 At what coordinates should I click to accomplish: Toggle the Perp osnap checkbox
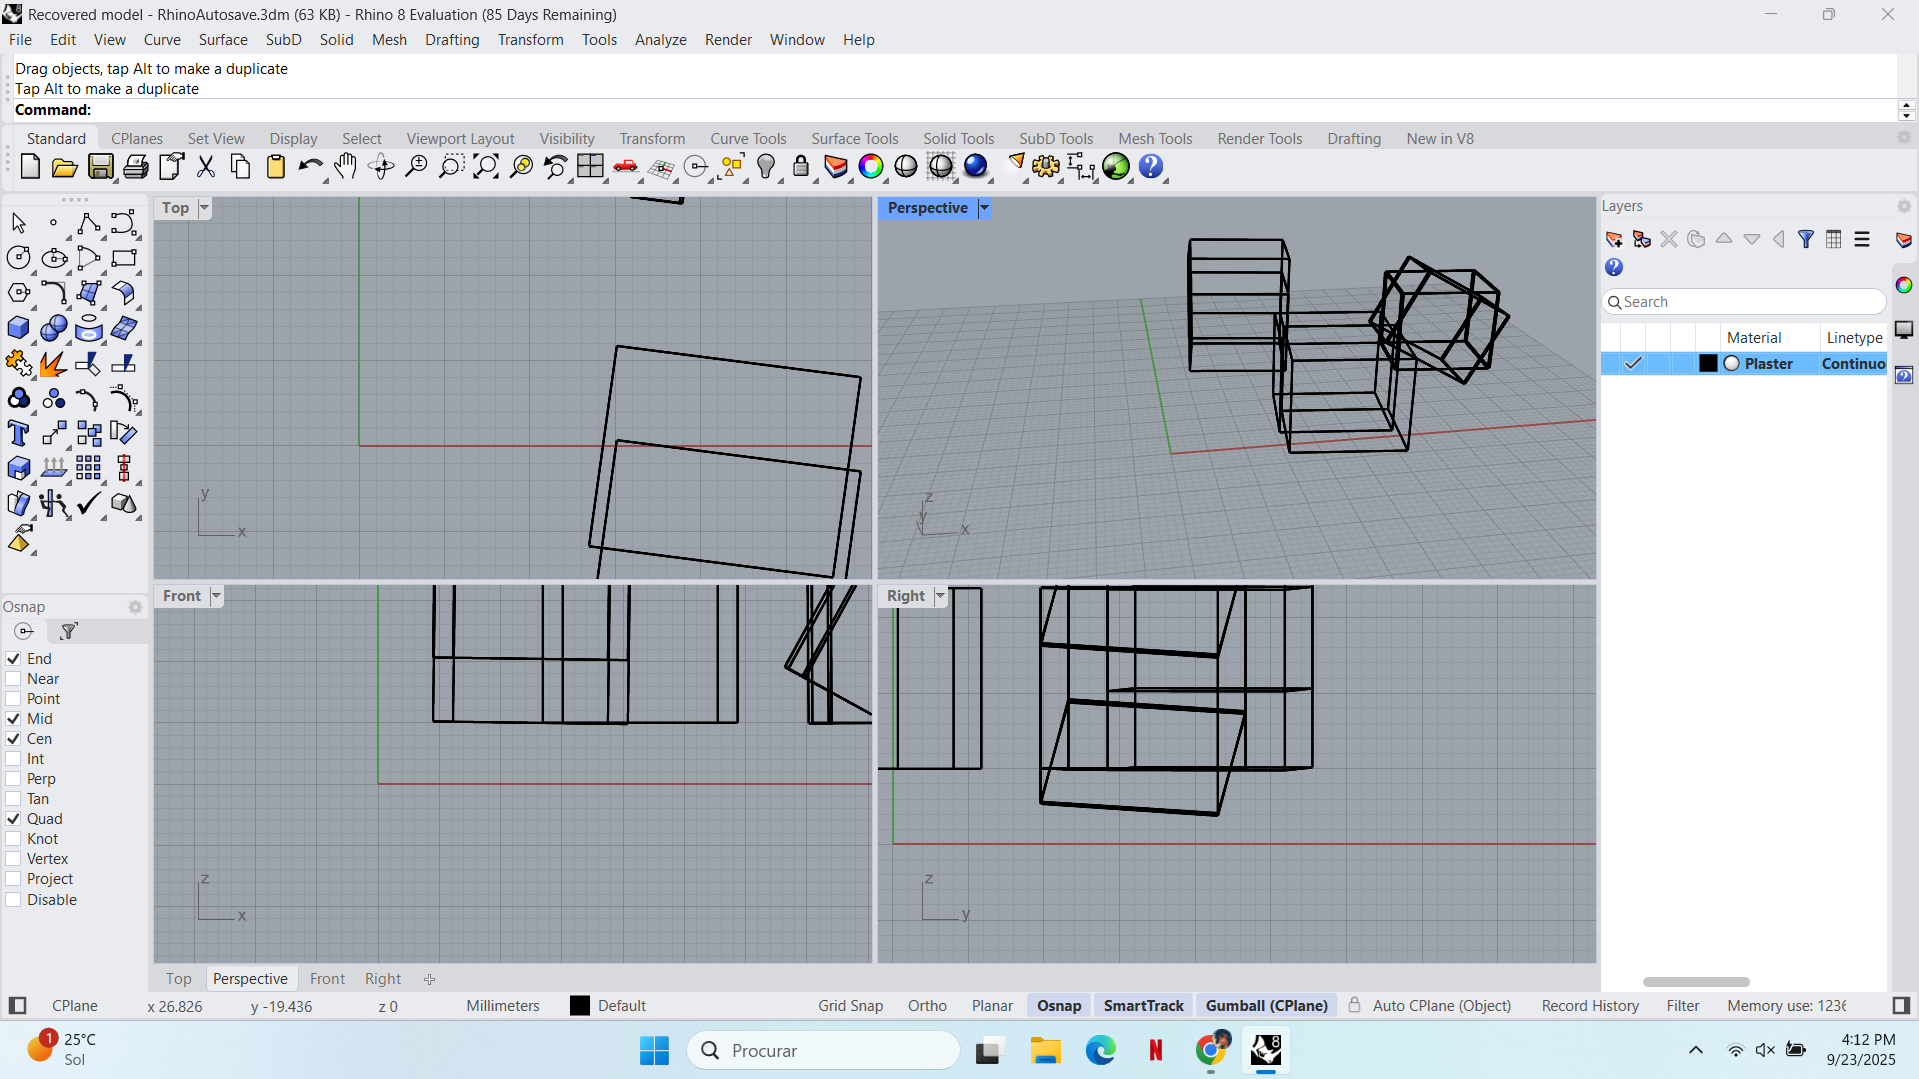(14, 779)
